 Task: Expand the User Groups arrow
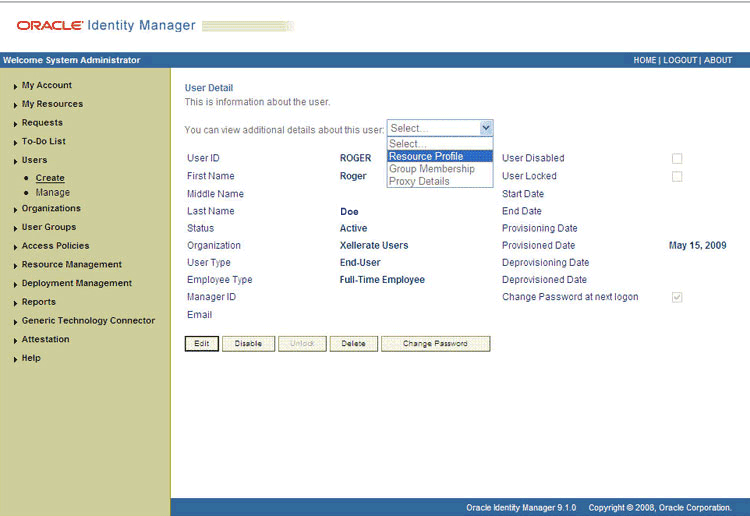pos(15,228)
